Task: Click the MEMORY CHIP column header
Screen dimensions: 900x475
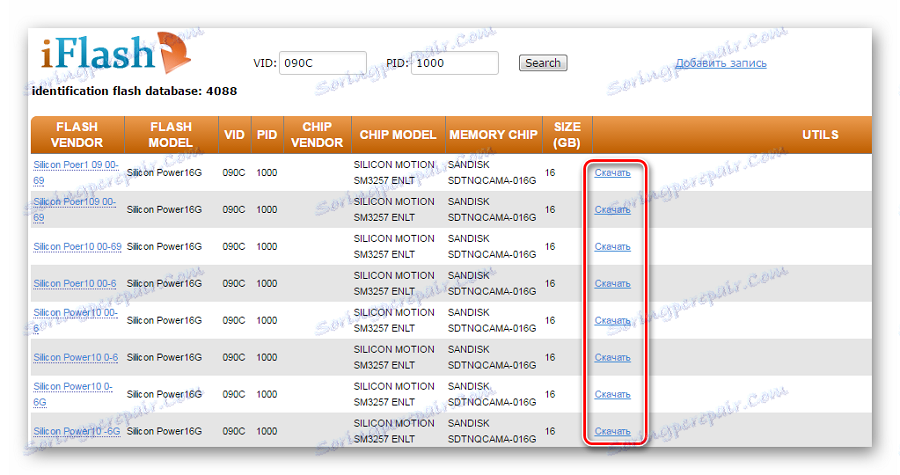Action: click(x=494, y=135)
